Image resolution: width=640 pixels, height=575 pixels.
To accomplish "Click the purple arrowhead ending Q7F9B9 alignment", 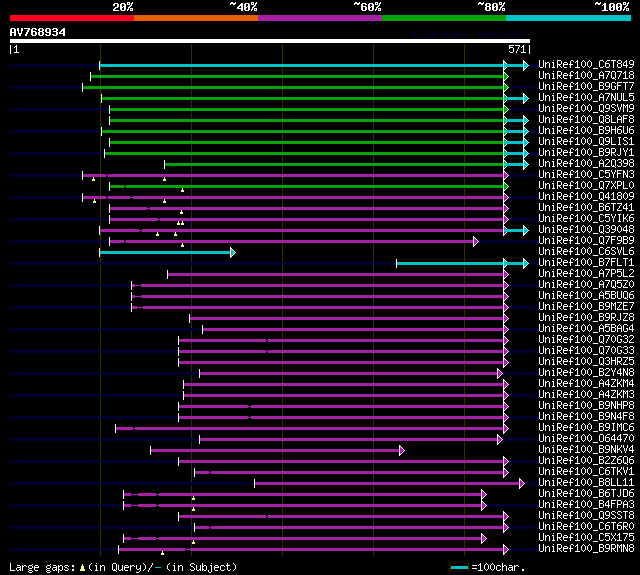I will [476, 242].
